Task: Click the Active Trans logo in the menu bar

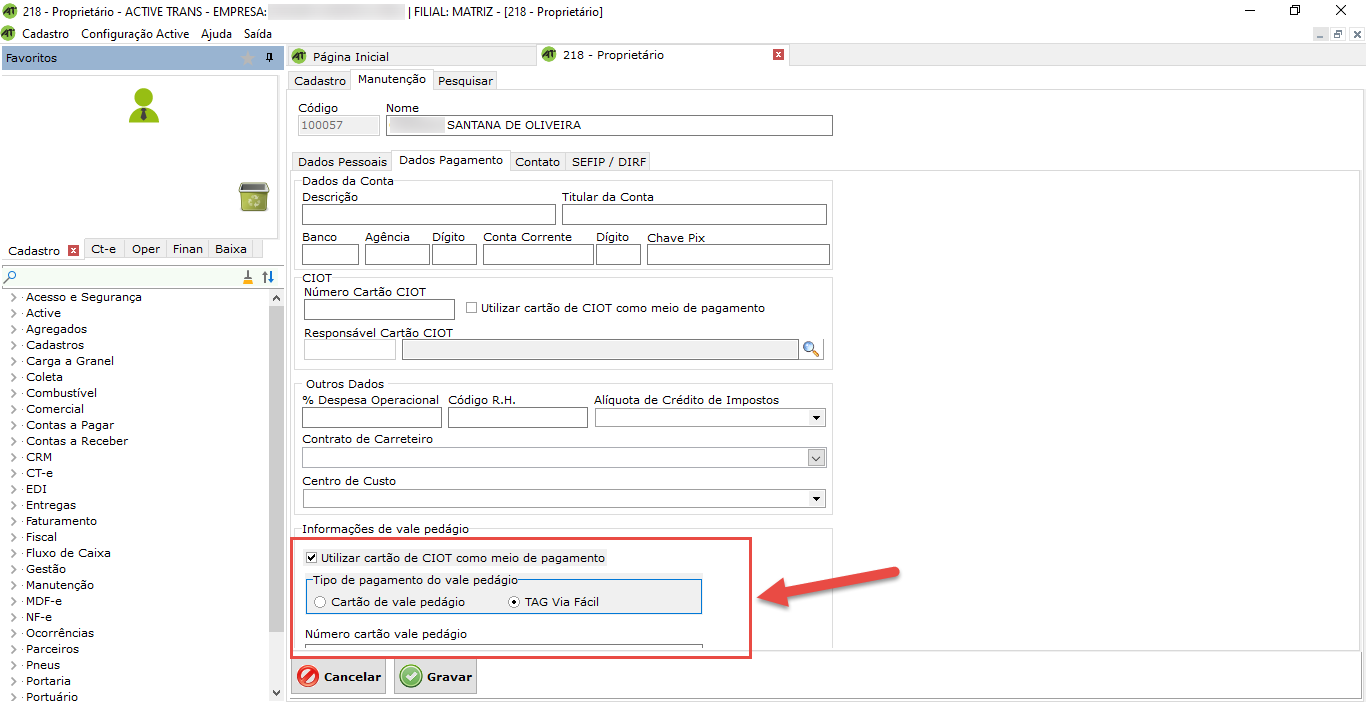Action: pos(9,33)
